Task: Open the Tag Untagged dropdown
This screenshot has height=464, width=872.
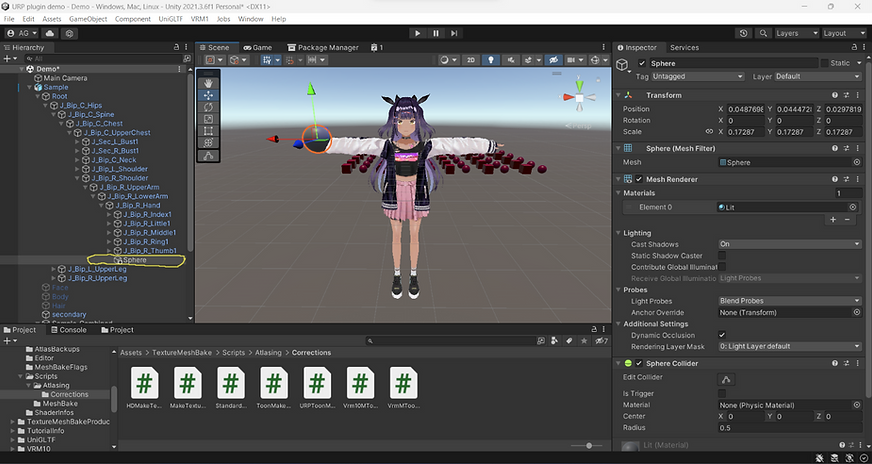Action: 697,76
